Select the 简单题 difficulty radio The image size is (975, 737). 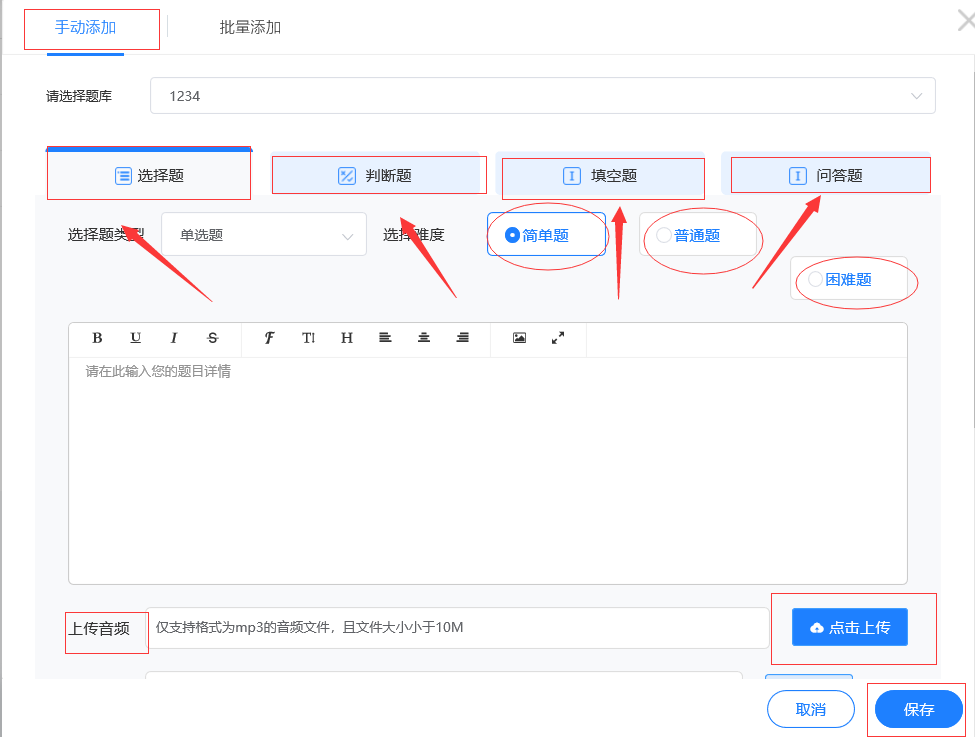pyautogui.click(x=513, y=235)
